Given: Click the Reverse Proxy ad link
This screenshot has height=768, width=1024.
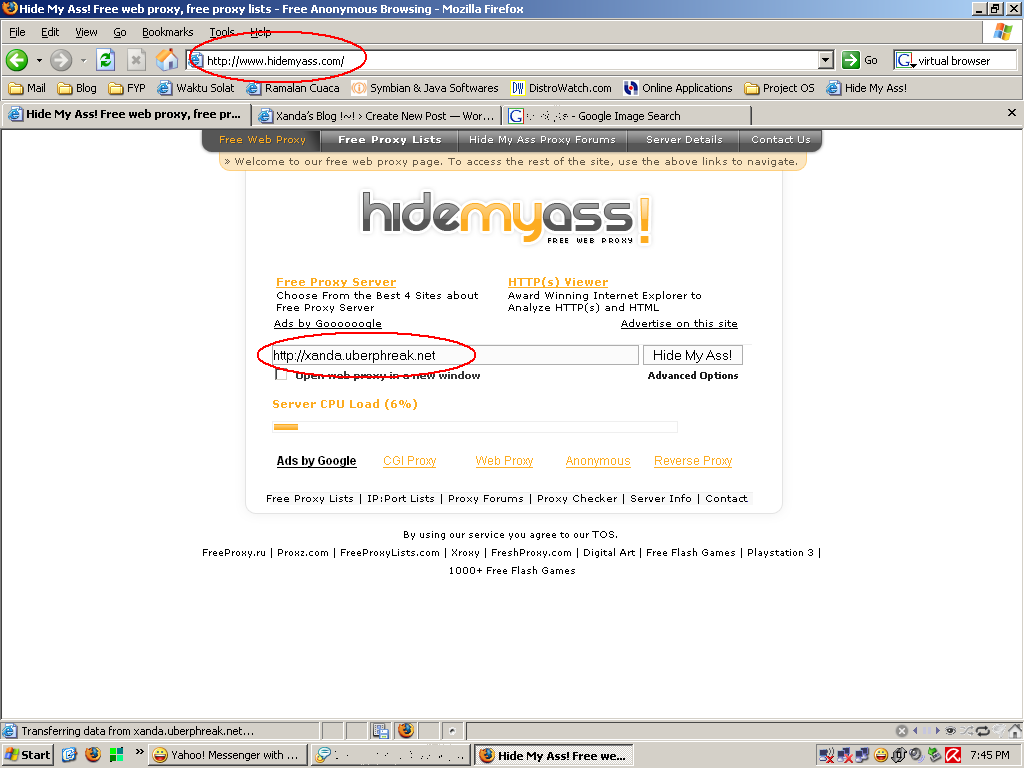Looking at the screenshot, I should [693, 461].
